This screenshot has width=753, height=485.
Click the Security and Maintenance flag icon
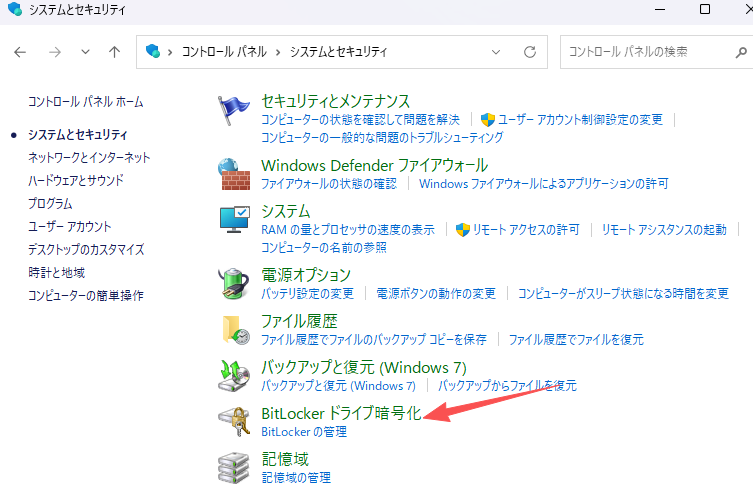234,110
